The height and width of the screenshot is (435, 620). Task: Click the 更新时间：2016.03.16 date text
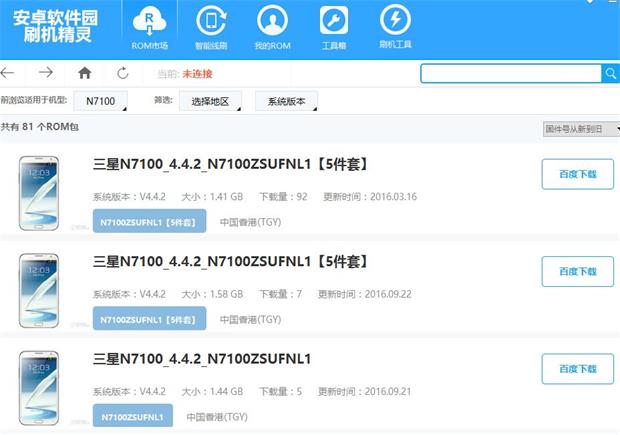coord(370,197)
